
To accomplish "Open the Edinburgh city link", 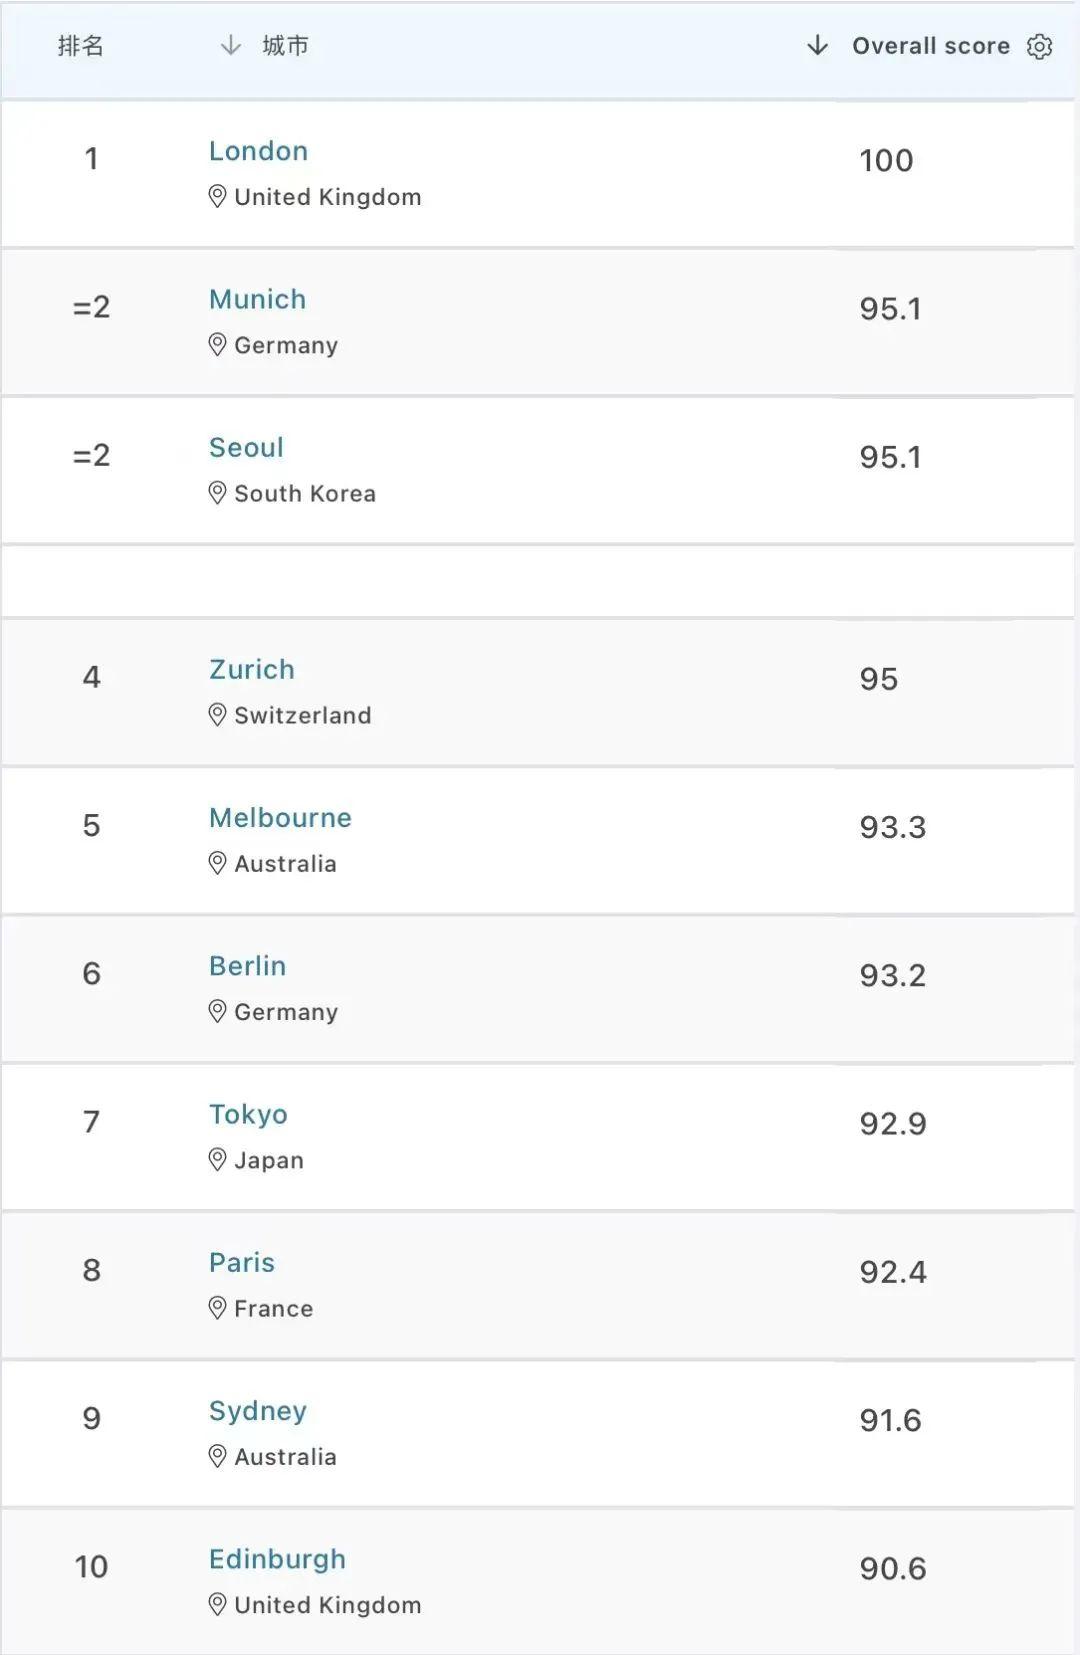I will click(277, 1559).
